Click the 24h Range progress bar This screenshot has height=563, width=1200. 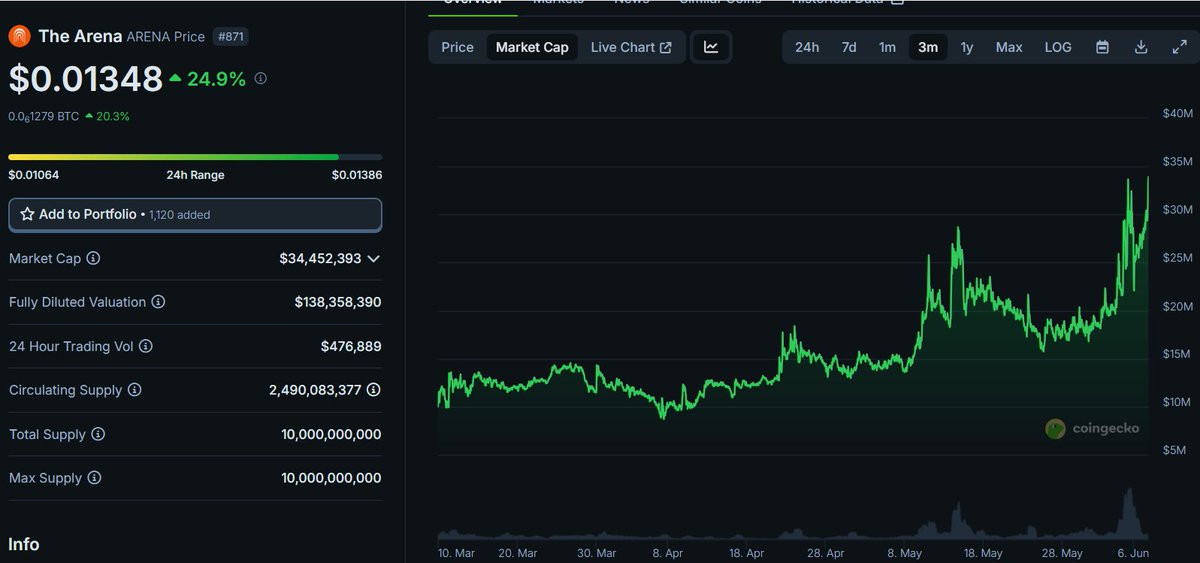[195, 157]
